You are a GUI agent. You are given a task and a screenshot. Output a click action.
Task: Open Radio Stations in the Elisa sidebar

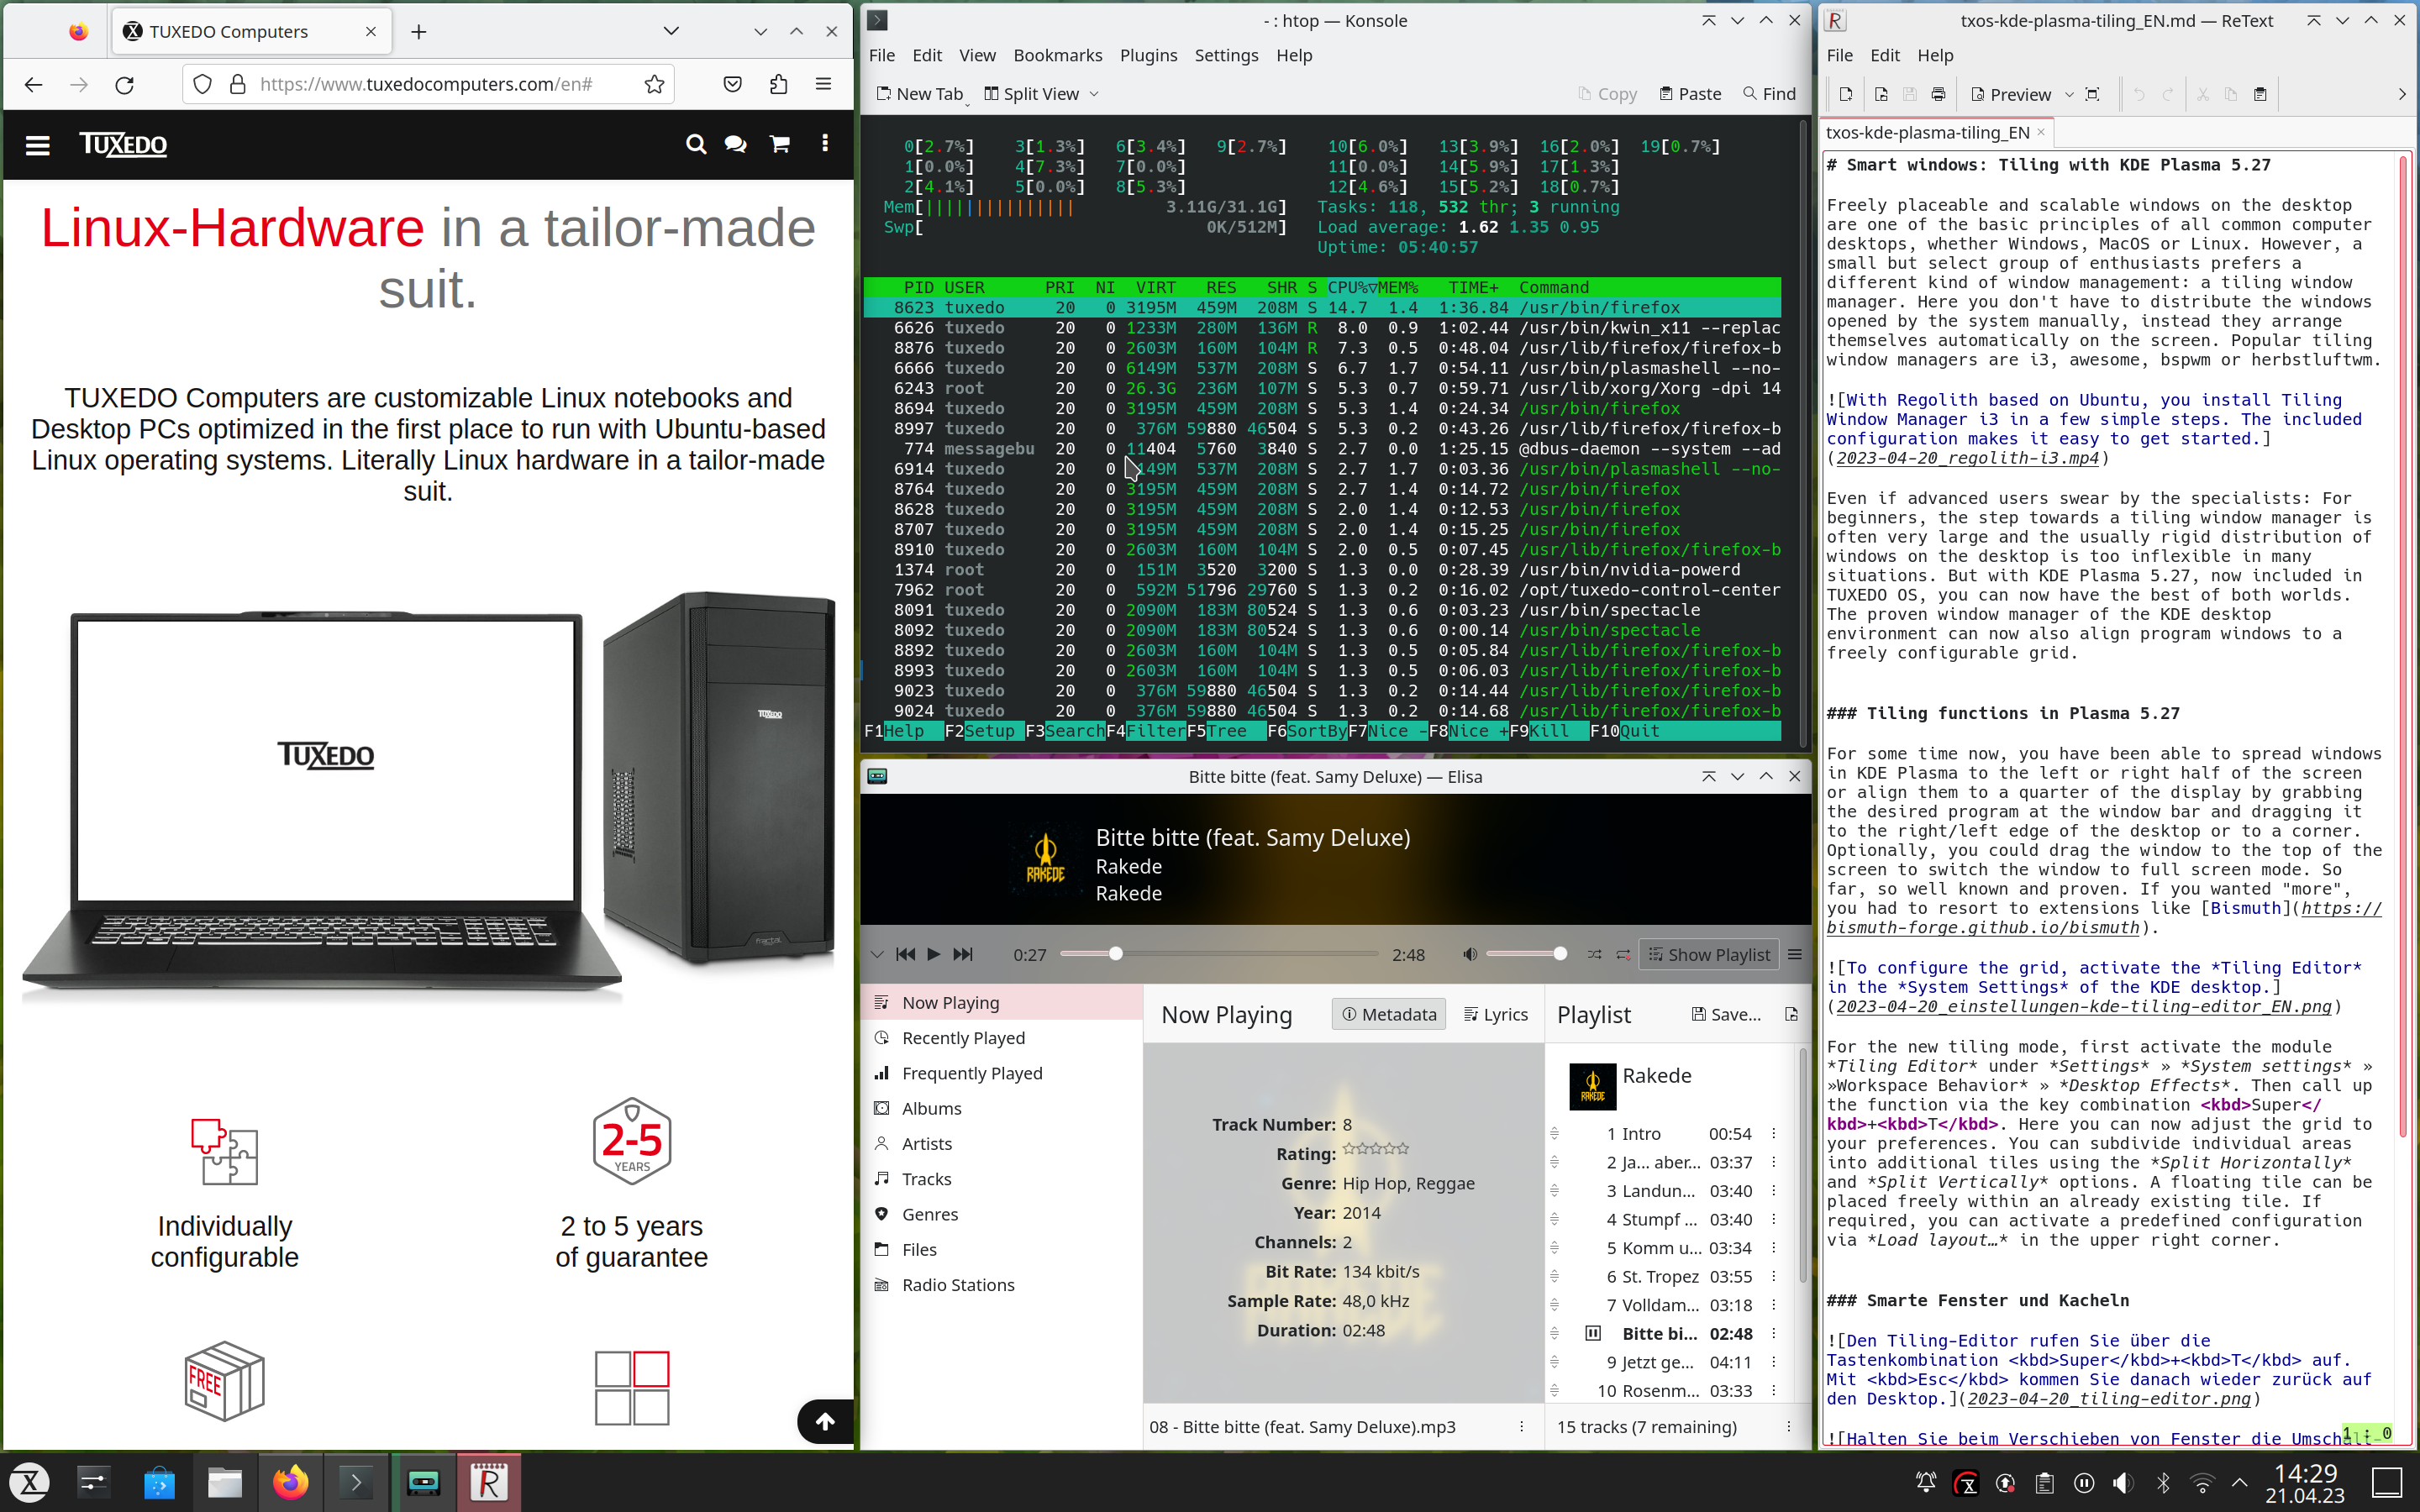coord(957,1285)
